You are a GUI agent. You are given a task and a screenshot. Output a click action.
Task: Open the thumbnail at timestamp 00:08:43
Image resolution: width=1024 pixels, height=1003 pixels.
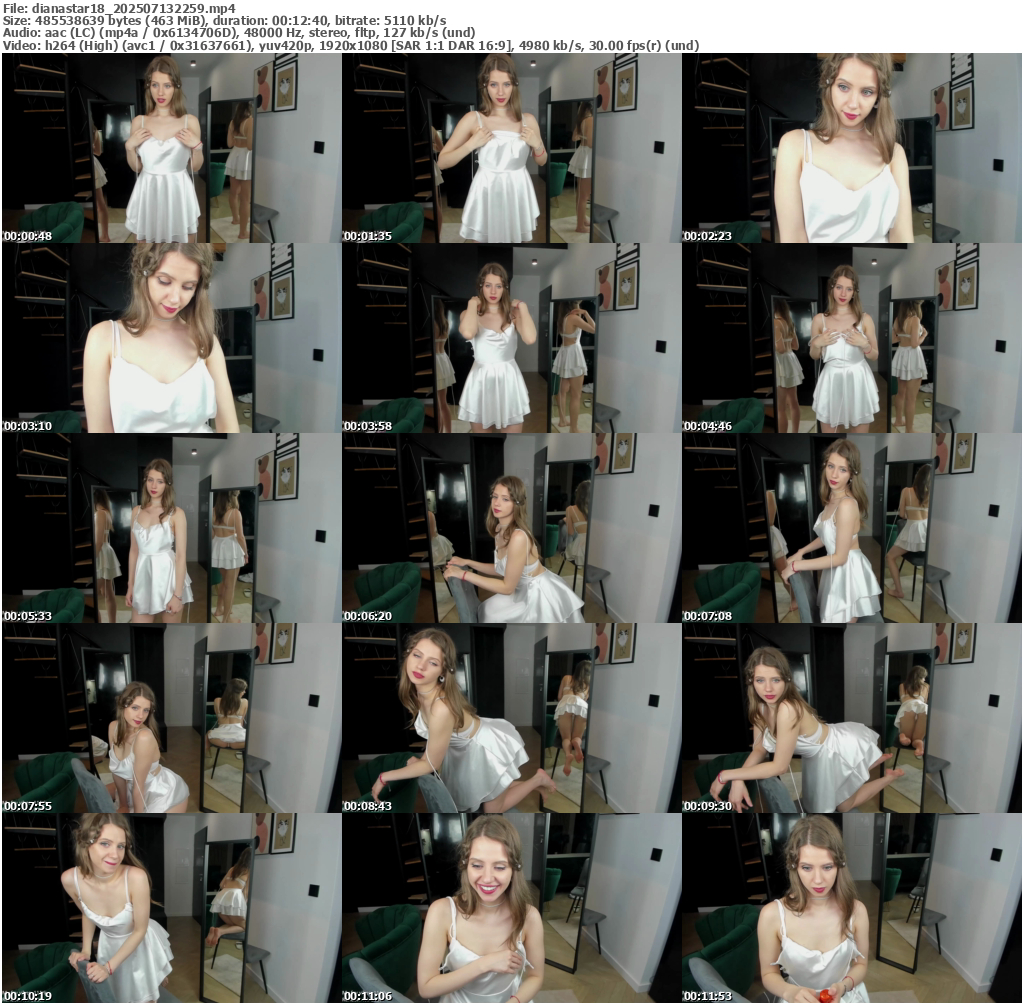[x=512, y=718]
